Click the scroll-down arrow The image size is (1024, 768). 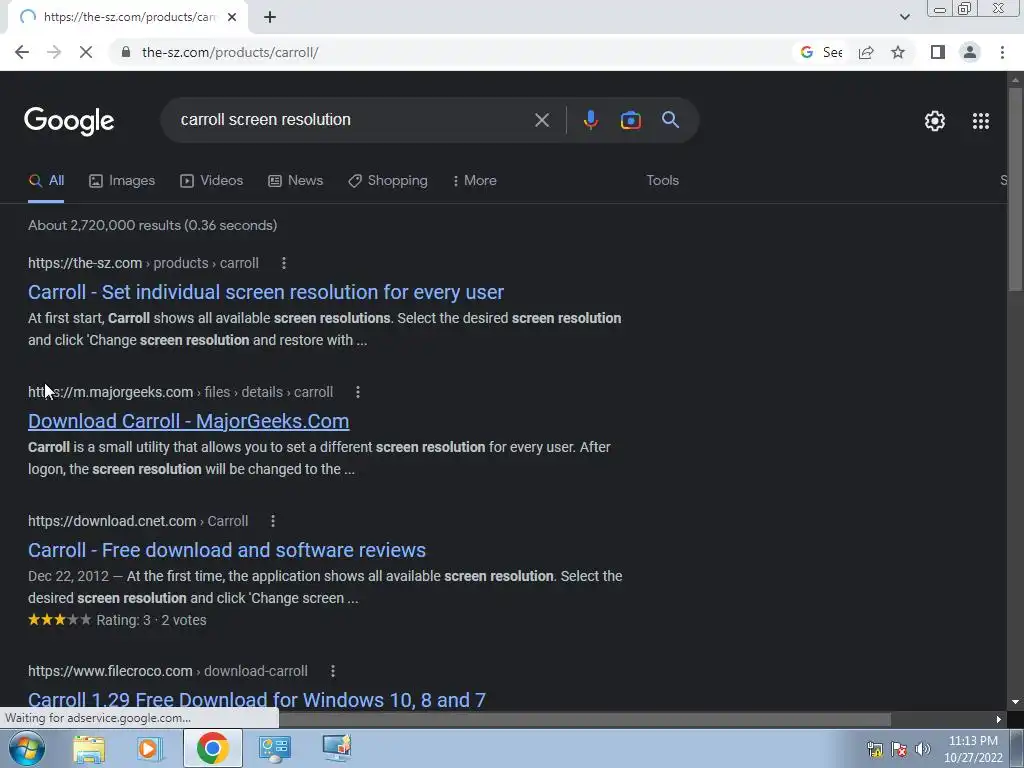click(1015, 702)
